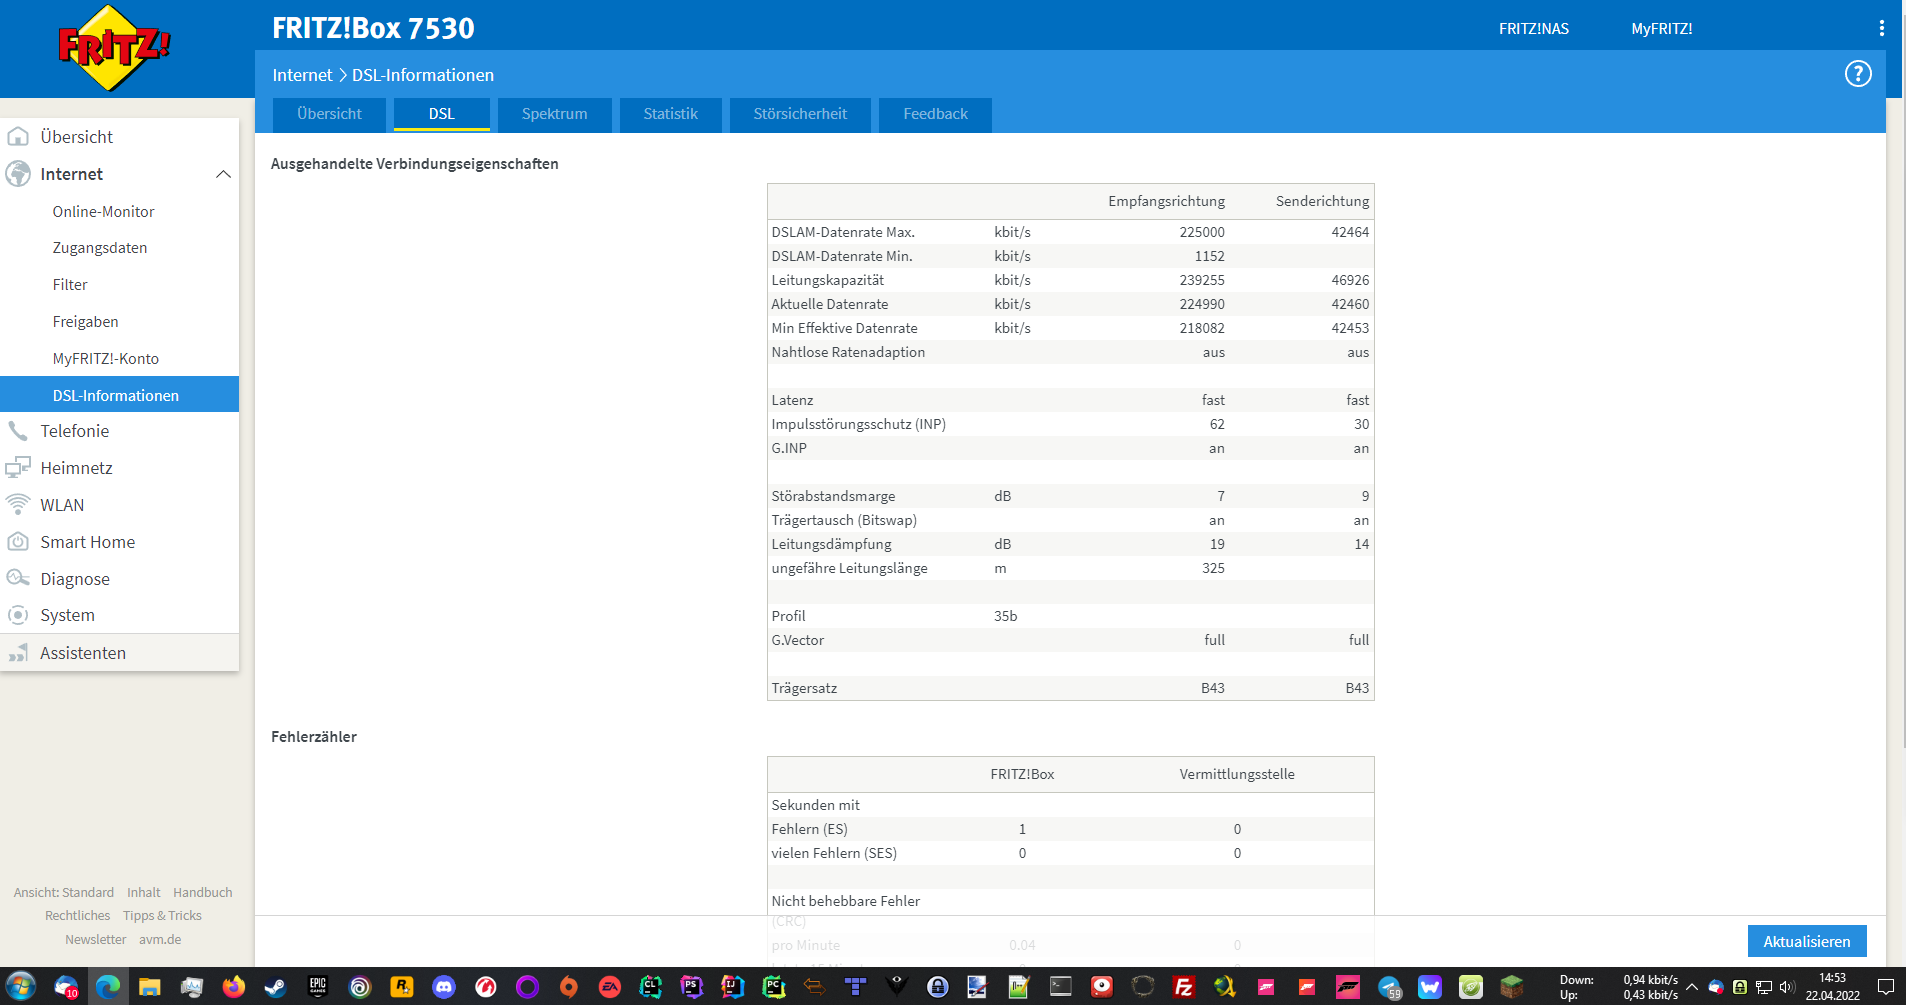Open PyCharm from the taskbar
This screenshot has width=1906, height=1005.
(774, 987)
